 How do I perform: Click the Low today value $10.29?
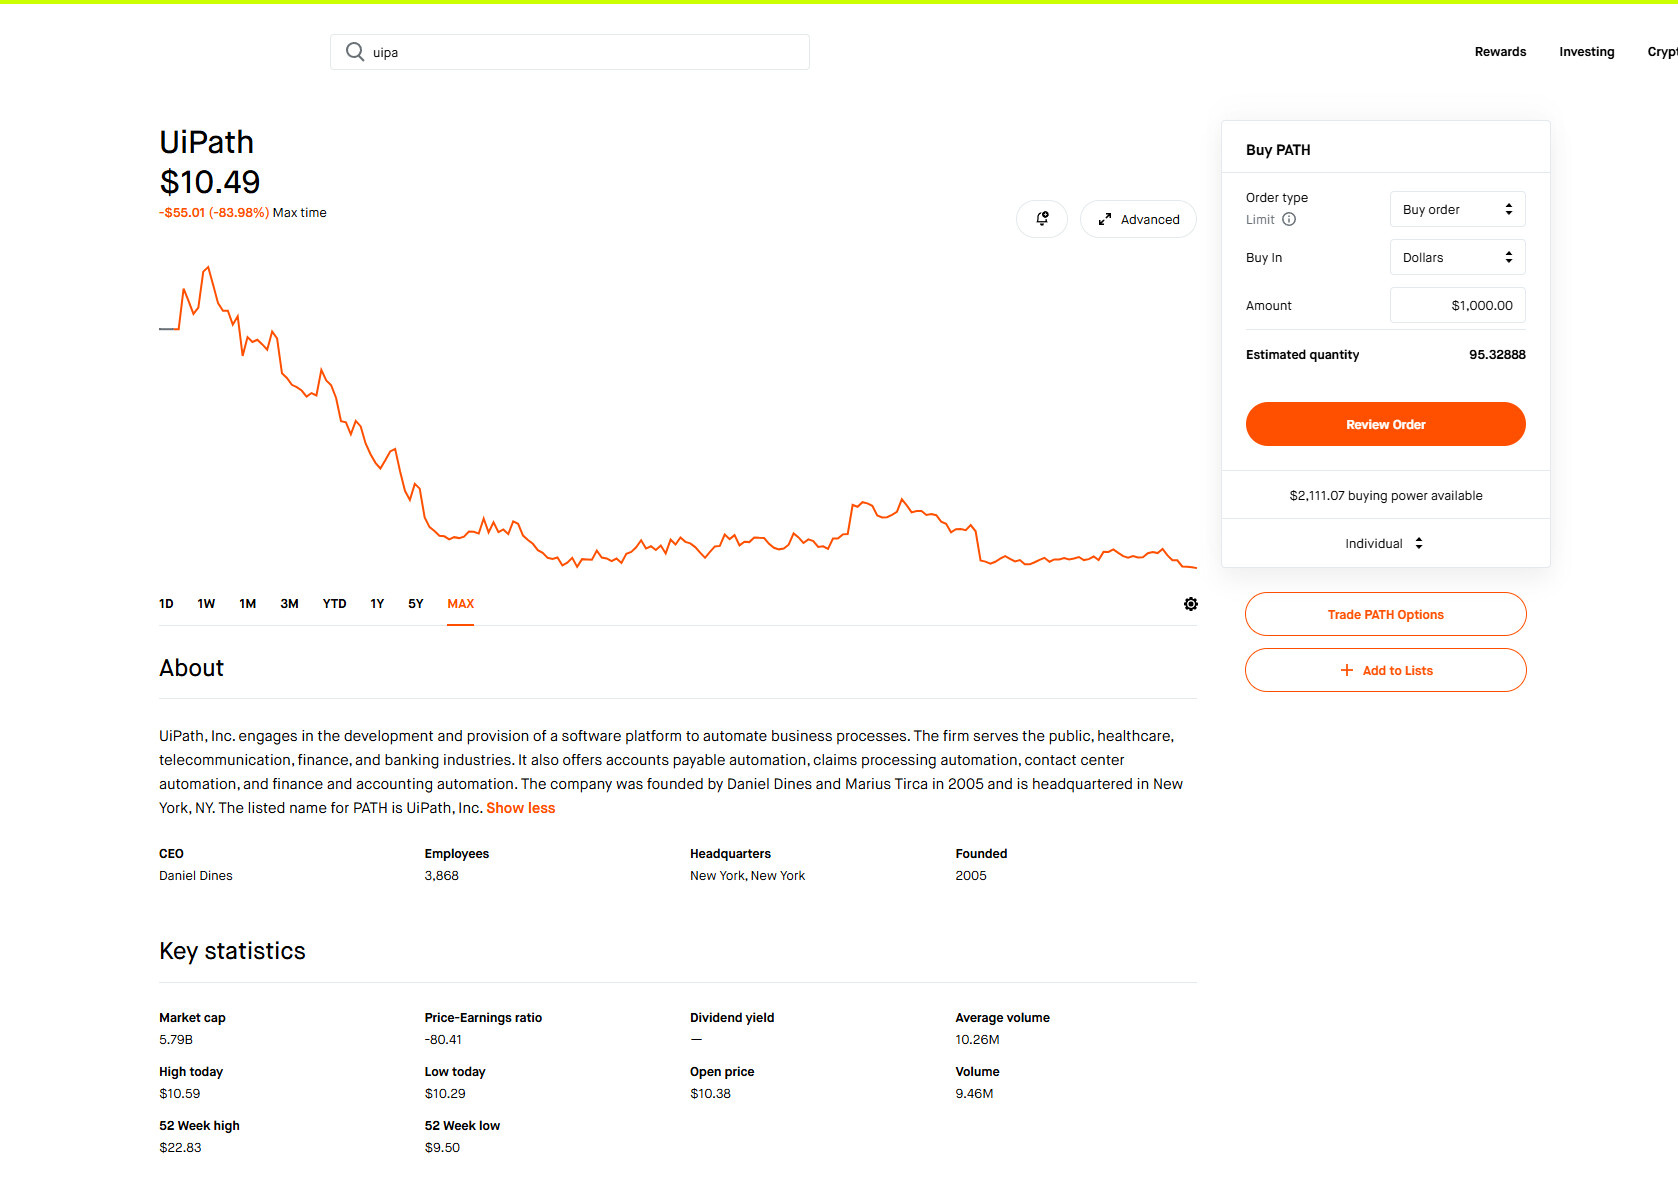click(x=445, y=1094)
